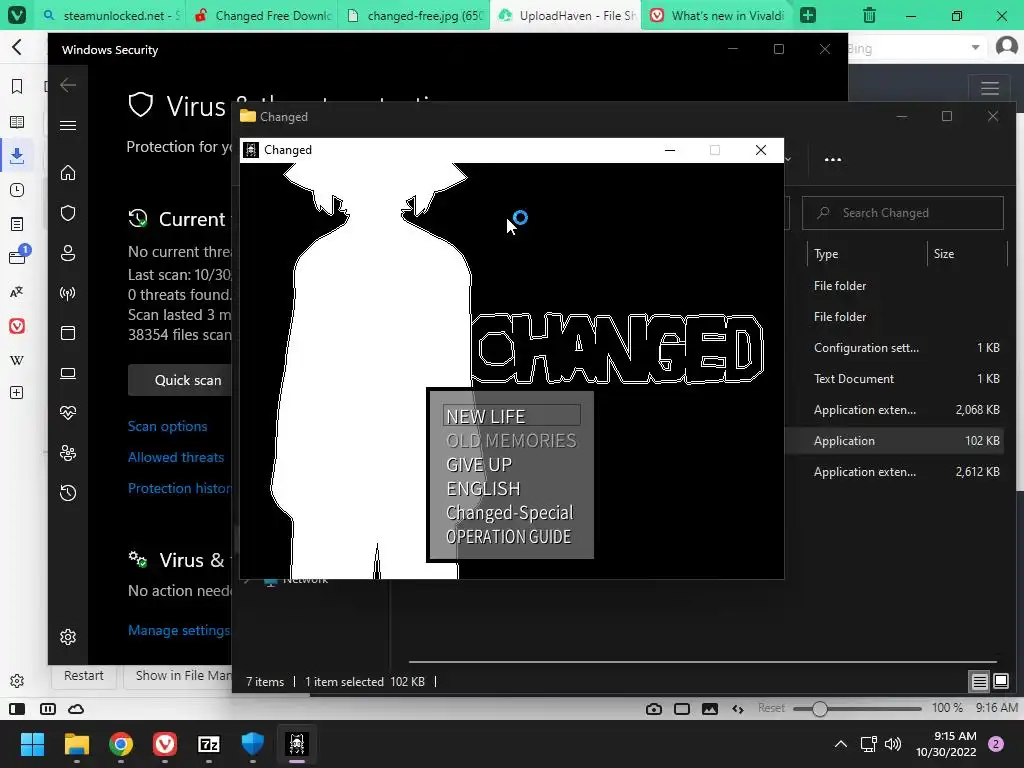Image resolution: width=1024 pixels, height=768 pixels.
Task: Open Protection history link
Action: point(179,488)
